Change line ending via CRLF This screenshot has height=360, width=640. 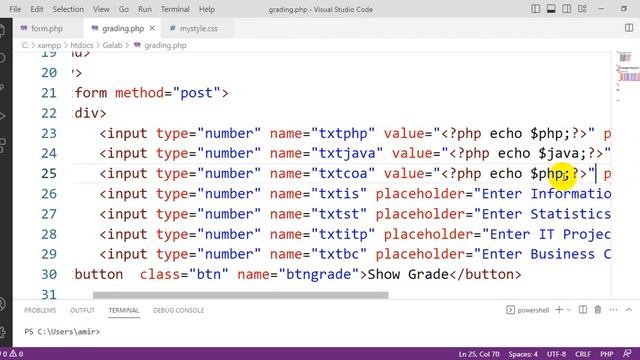tap(583, 354)
